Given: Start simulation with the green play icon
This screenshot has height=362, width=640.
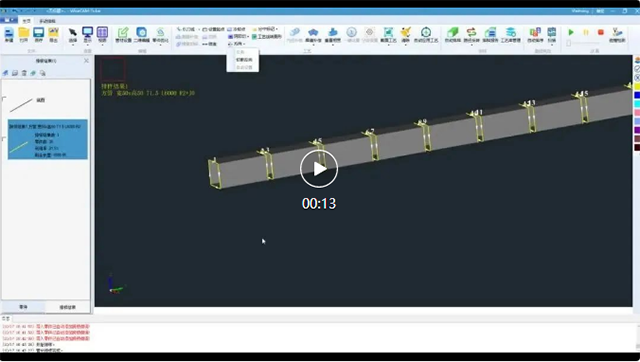Looking at the screenshot, I should click(571, 32).
